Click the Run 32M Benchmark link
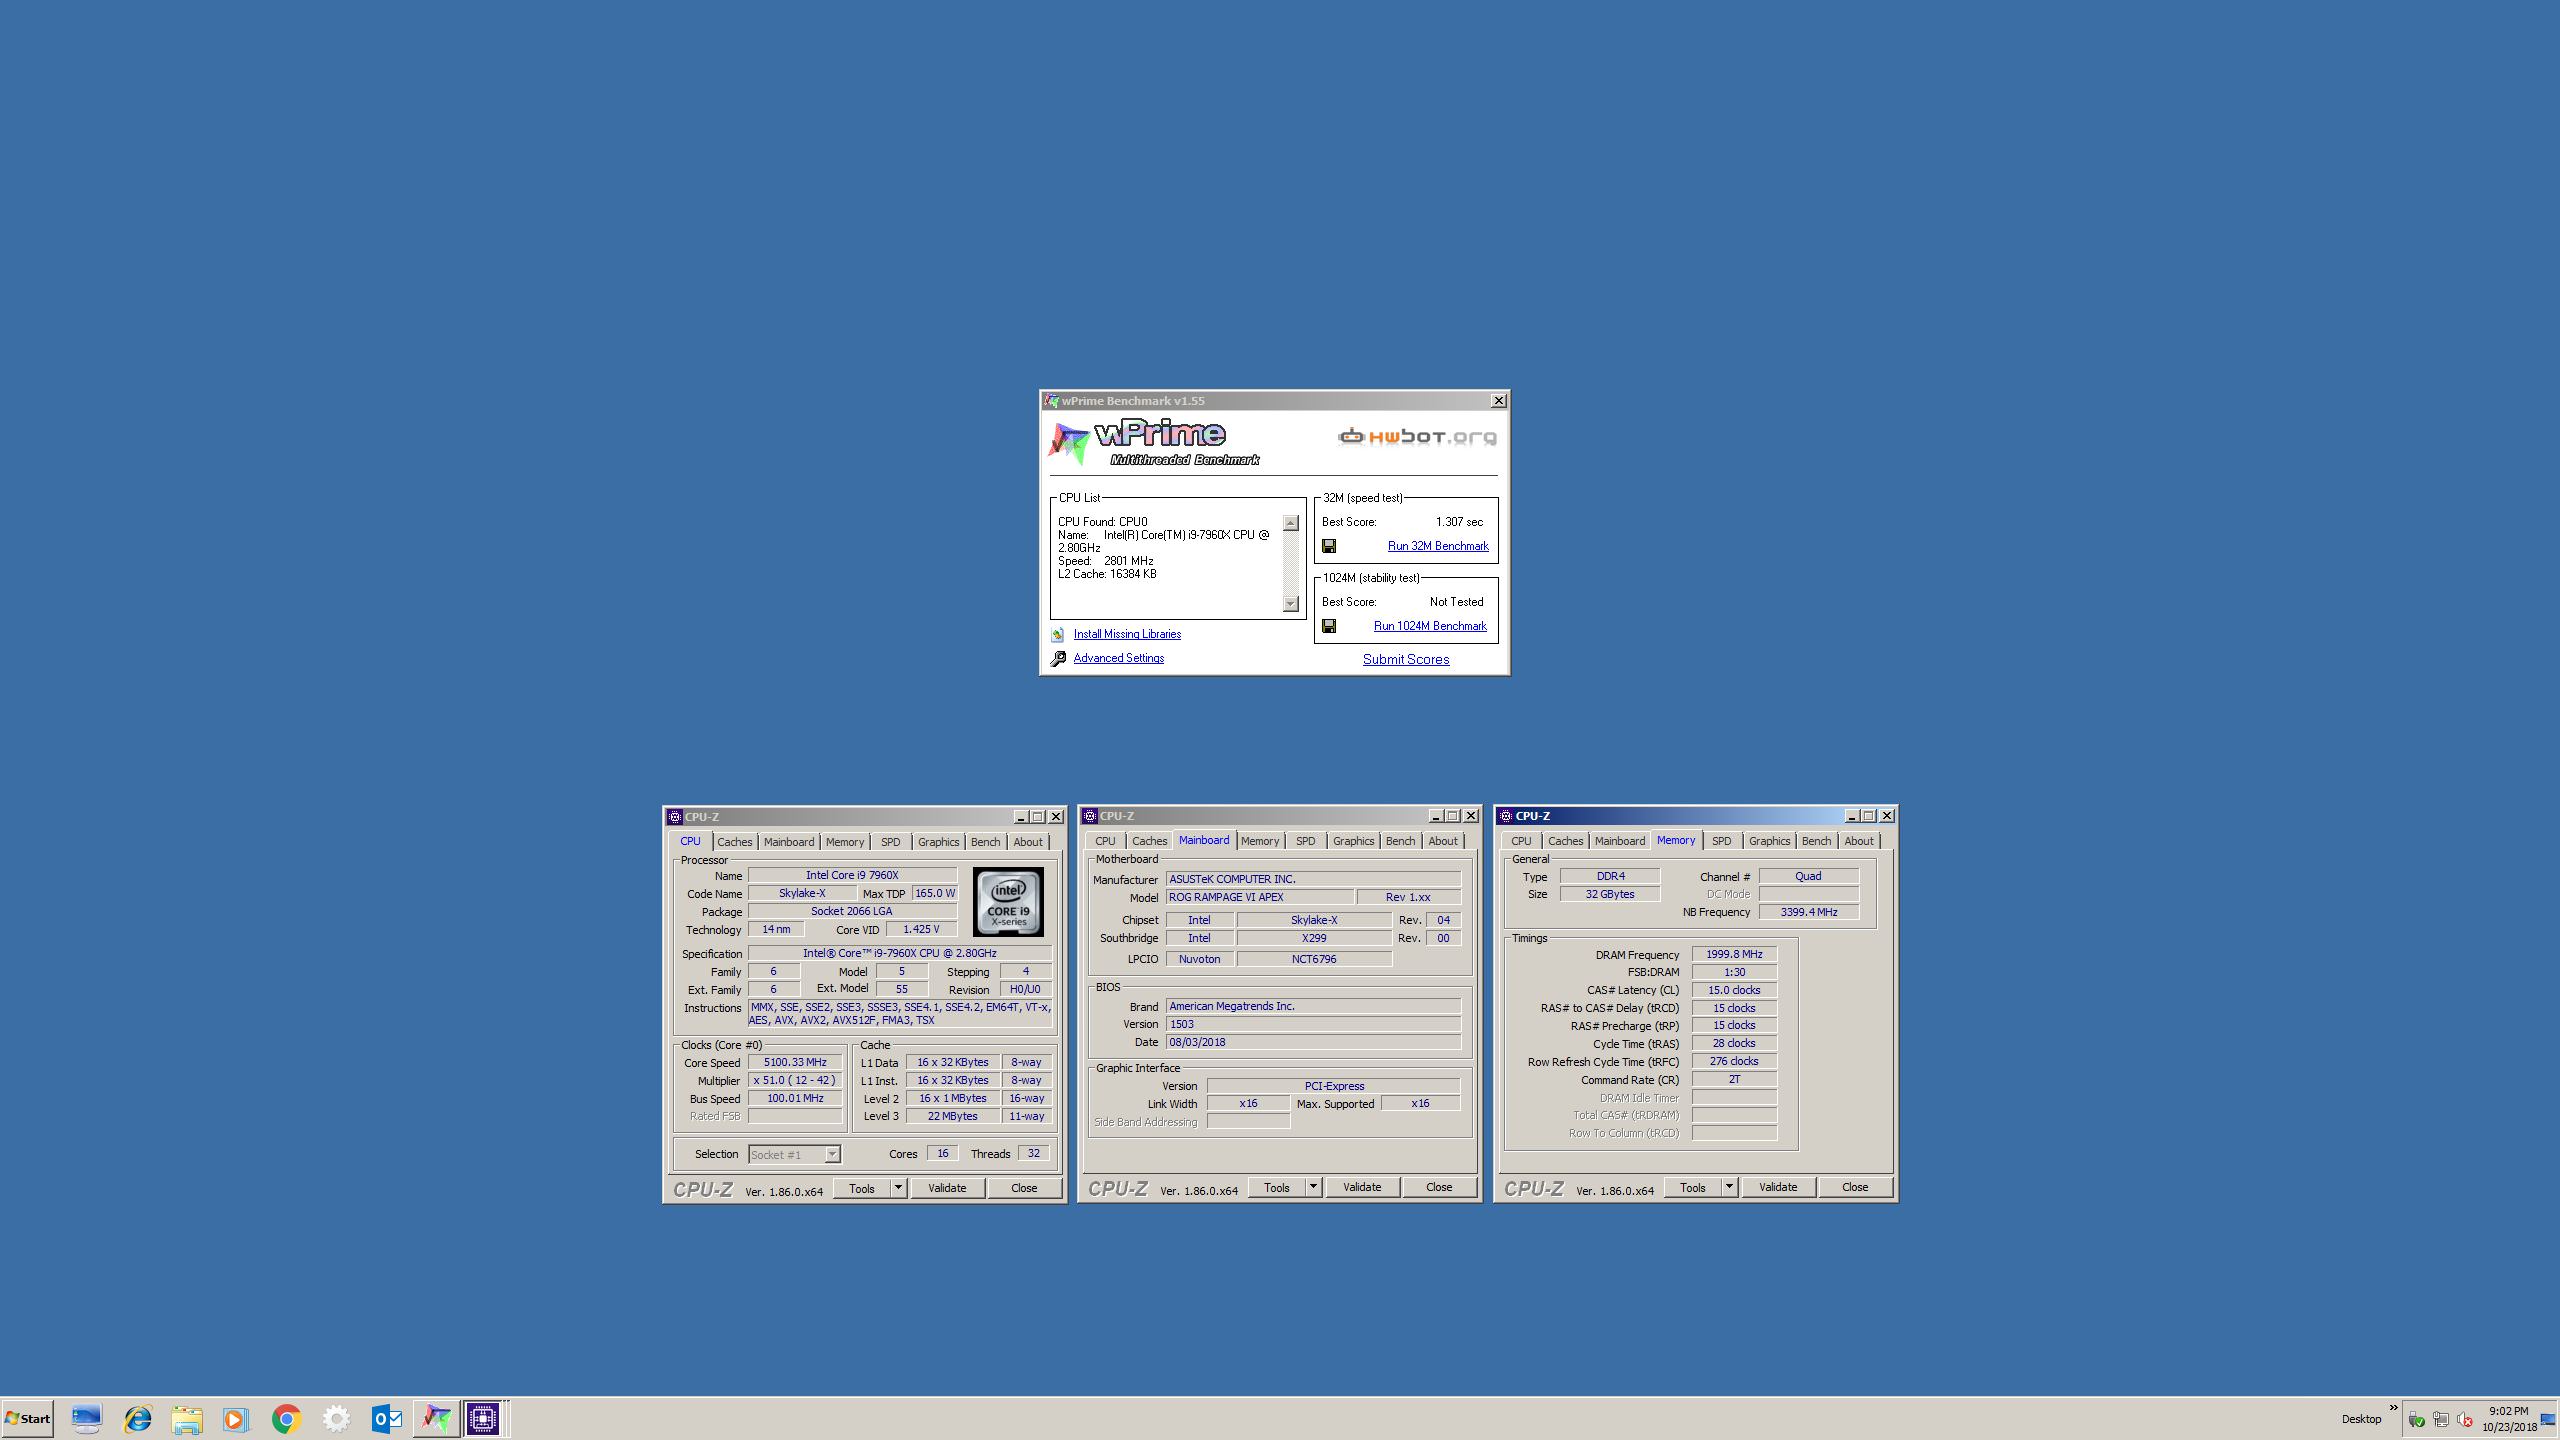Image resolution: width=2560 pixels, height=1440 pixels. pyautogui.click(x=1438, y=546)
